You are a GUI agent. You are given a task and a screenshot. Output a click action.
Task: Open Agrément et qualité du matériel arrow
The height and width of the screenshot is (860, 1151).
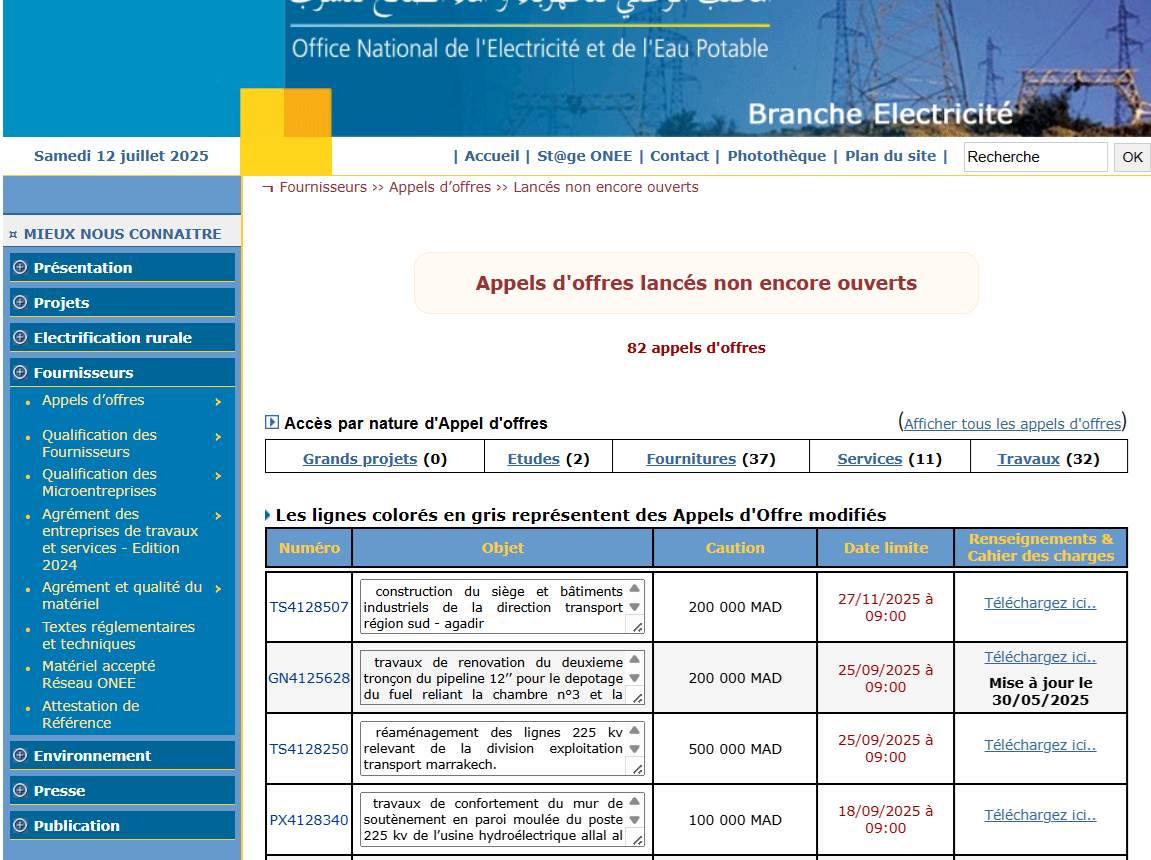[218, 588]
